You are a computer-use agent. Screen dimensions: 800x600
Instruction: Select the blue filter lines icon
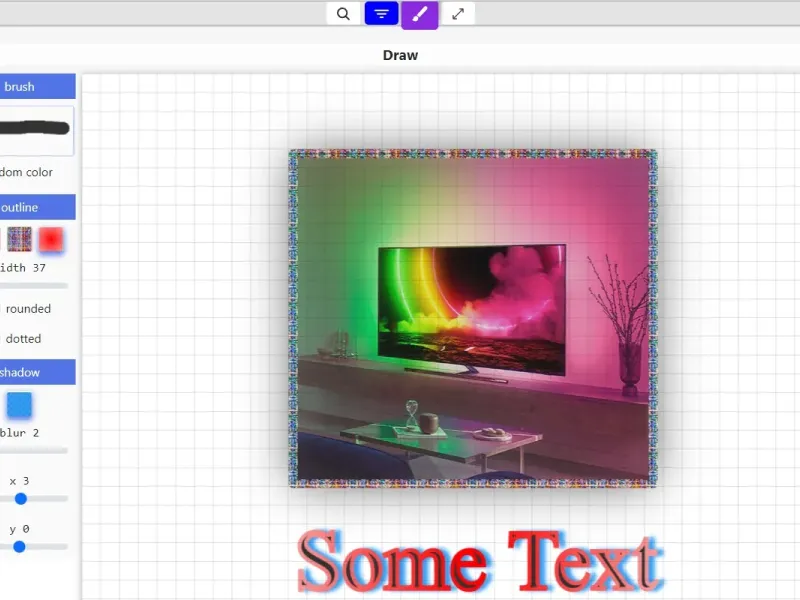click(382, 14)
